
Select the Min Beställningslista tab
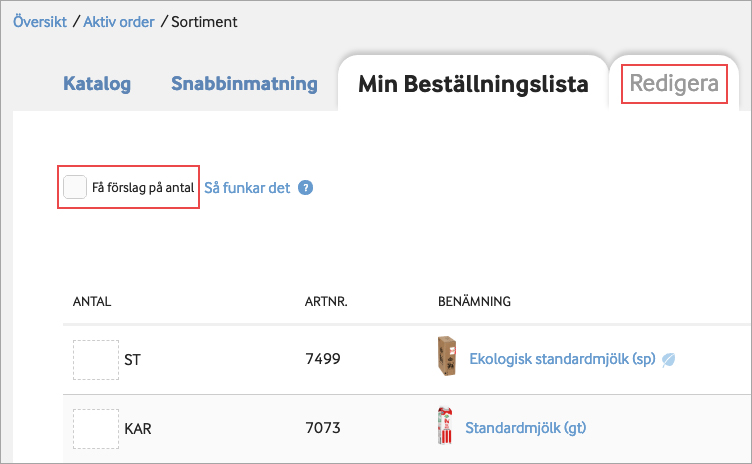pyautogui.click(x=473, y=84)
